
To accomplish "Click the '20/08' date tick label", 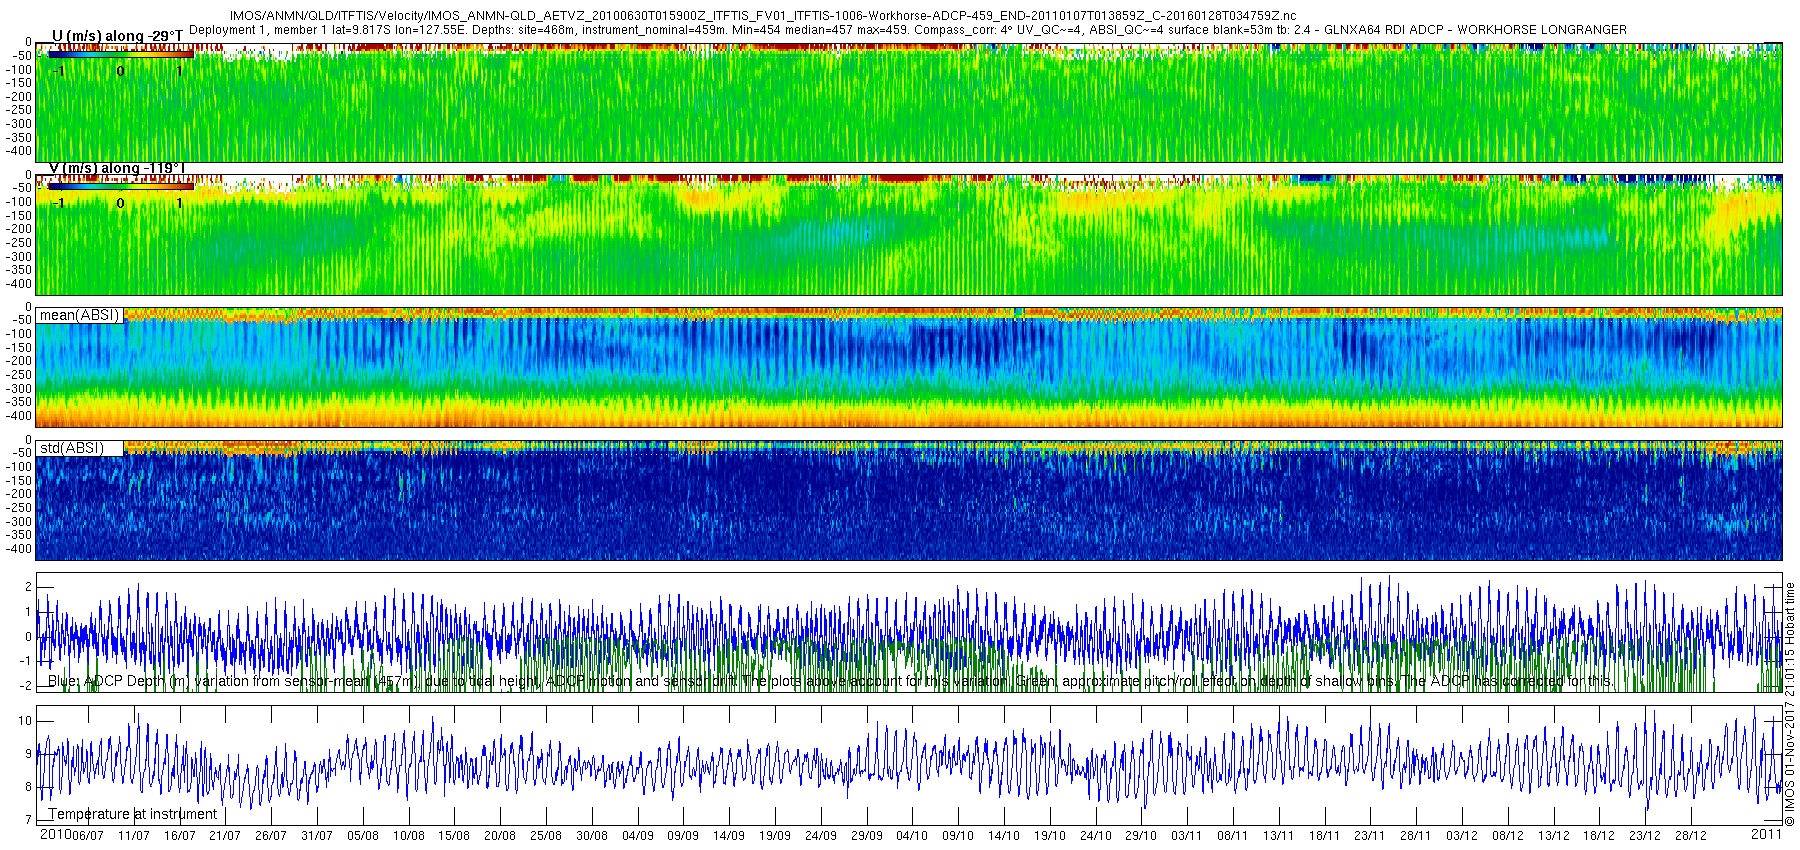I will [x=500, y=836].
